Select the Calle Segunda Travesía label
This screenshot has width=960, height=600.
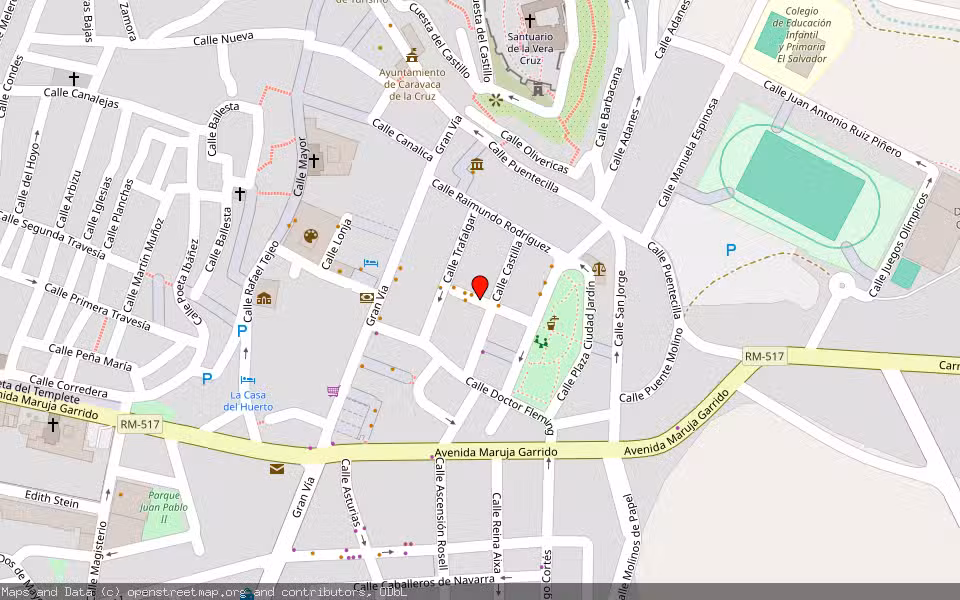coord(53,236)
